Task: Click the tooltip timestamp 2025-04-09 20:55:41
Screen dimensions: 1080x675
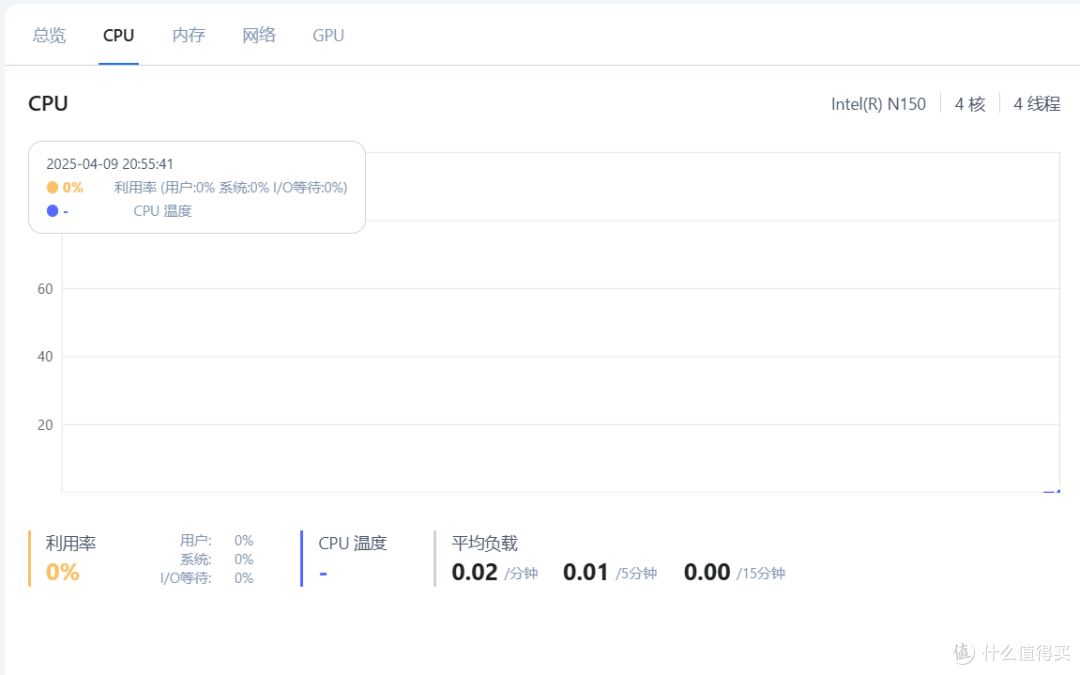Action: tap(110, 164)
